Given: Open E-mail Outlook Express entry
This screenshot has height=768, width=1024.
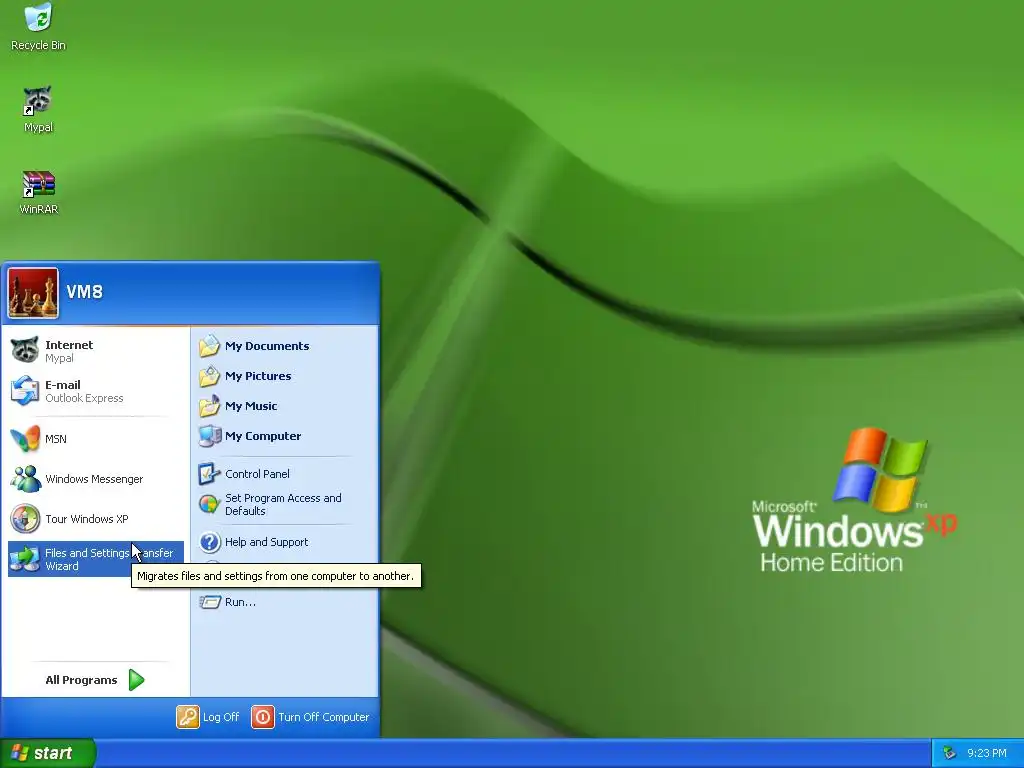Looking at the screenshot, I should [96, 391].
